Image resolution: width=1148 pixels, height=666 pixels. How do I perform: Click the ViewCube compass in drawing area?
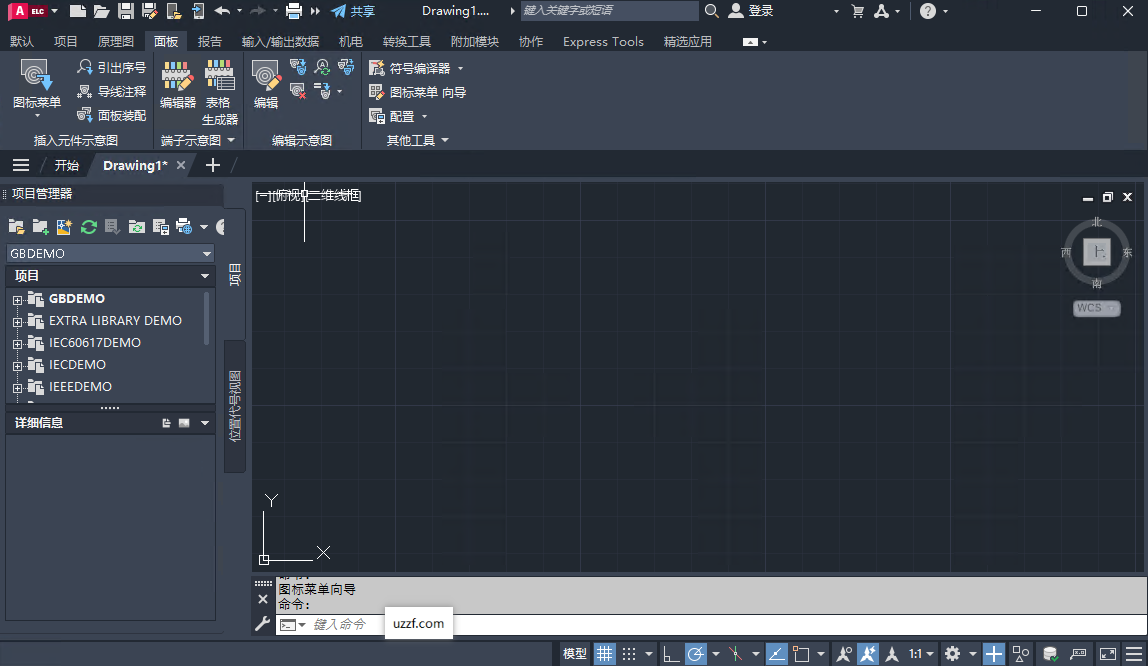pyautogui.click(x=1097, y=253)
